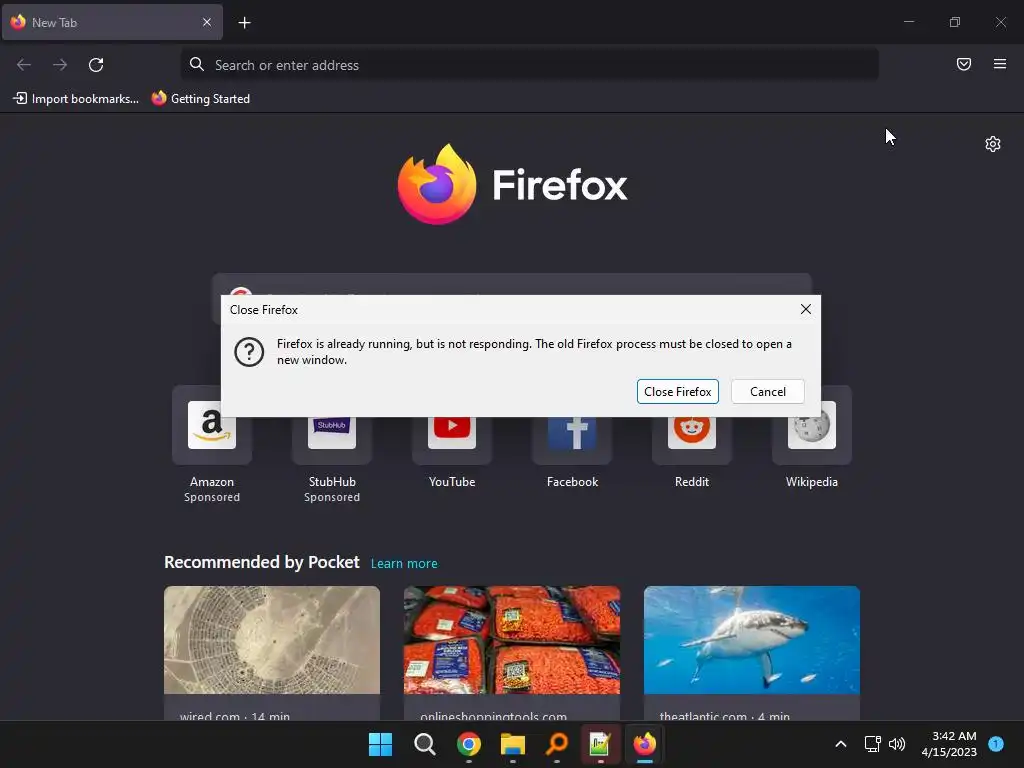1024x768 pixels.
Task: Click the question mark icon in dialog
Action: pos(249,352)
